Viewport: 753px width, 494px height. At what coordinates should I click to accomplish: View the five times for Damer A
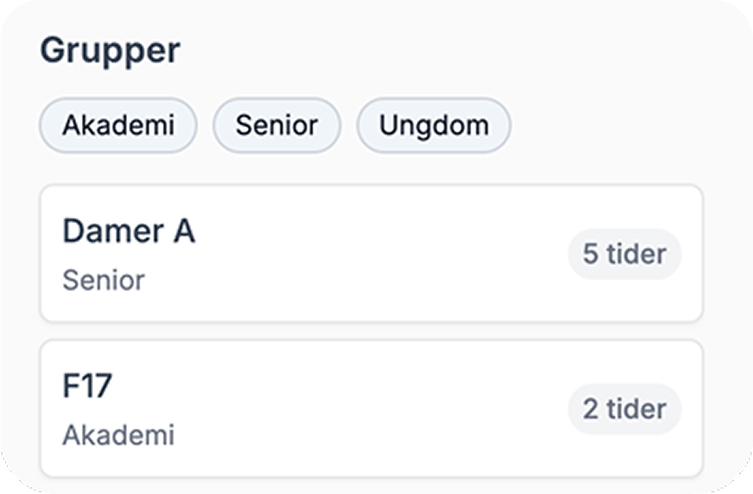(x=624, y=254)
